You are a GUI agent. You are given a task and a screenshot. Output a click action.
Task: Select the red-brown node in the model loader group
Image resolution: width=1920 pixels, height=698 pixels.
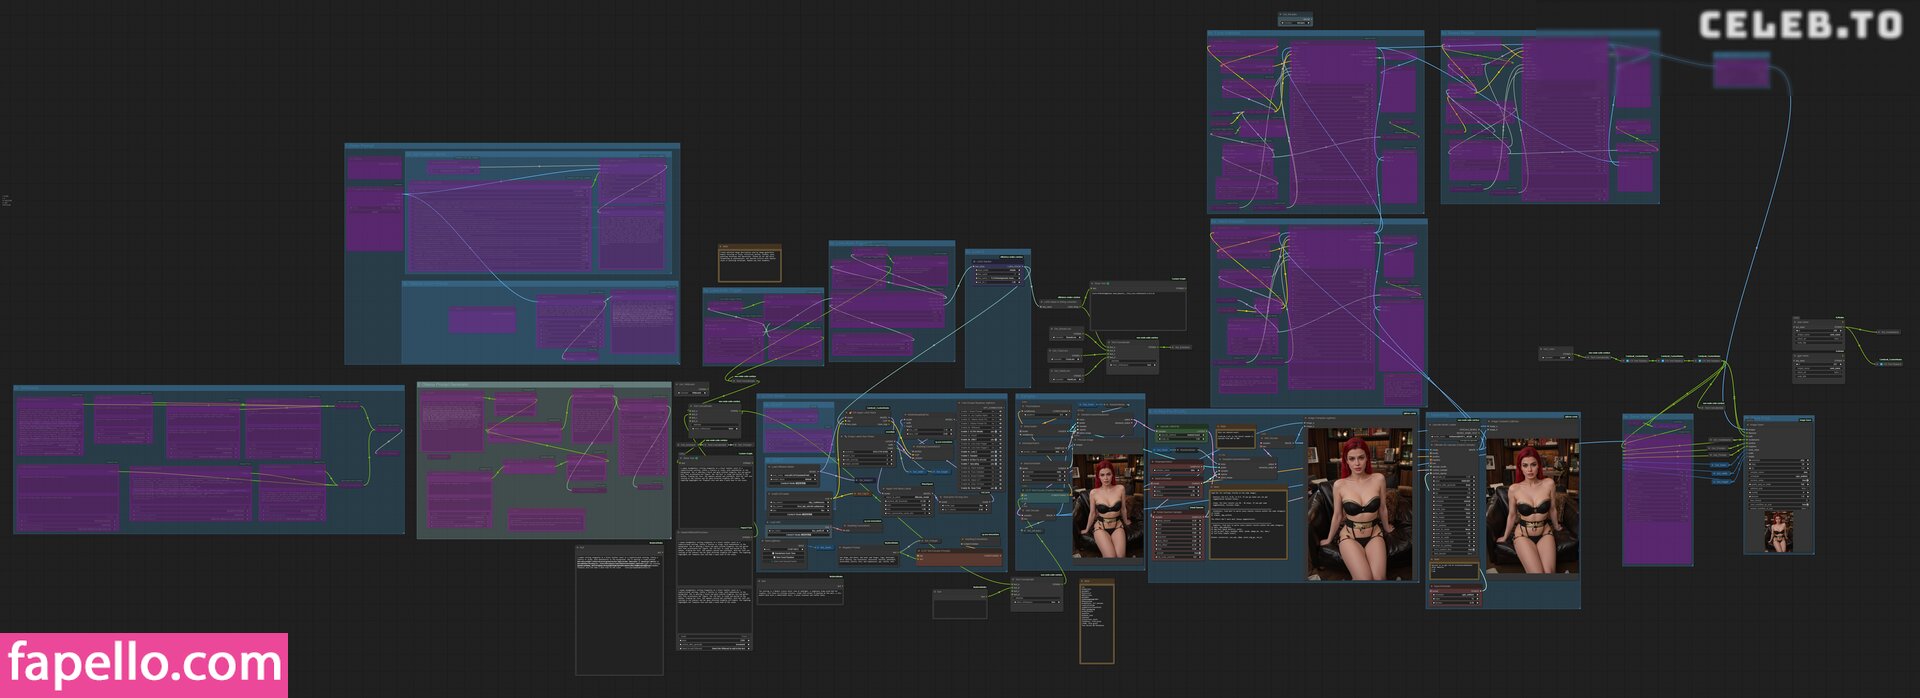click(x=958, y=559)
